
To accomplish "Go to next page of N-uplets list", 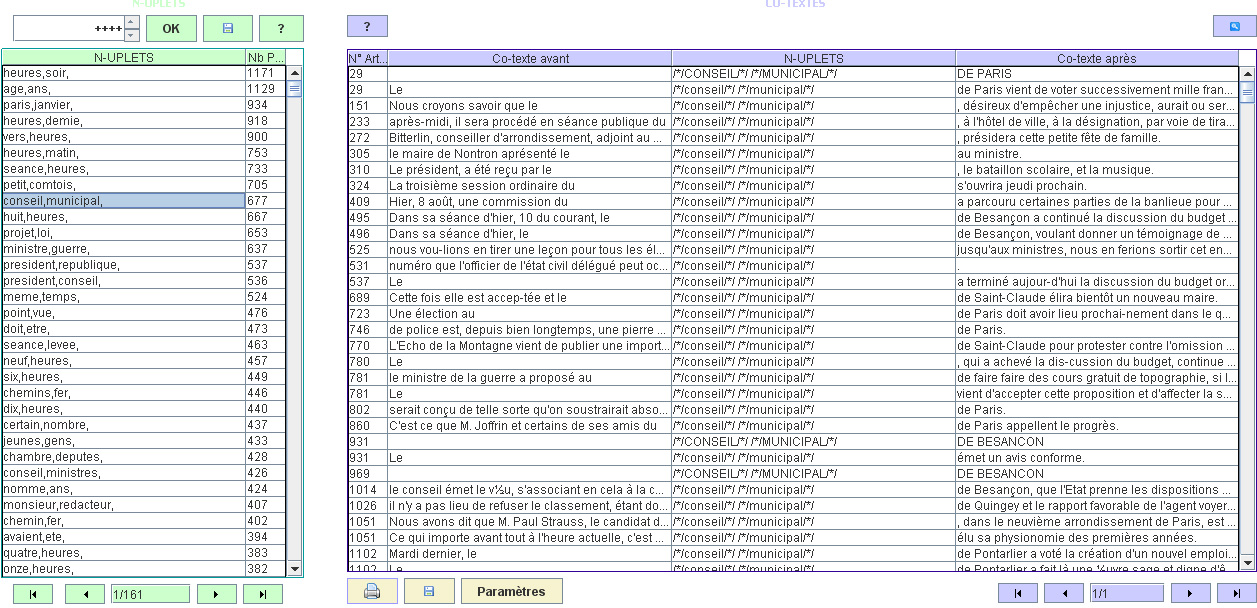I will (x=216, y=594).
